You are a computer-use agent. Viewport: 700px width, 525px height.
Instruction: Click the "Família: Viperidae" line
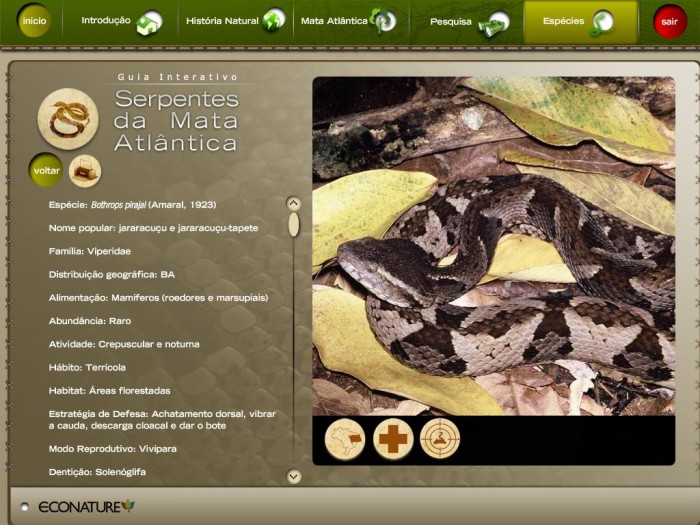(90, 251)
